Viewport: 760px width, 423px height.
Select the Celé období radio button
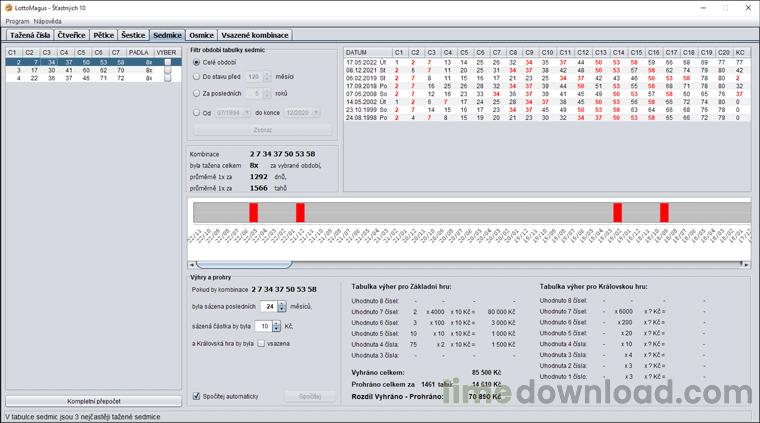(x=196, y=63)
